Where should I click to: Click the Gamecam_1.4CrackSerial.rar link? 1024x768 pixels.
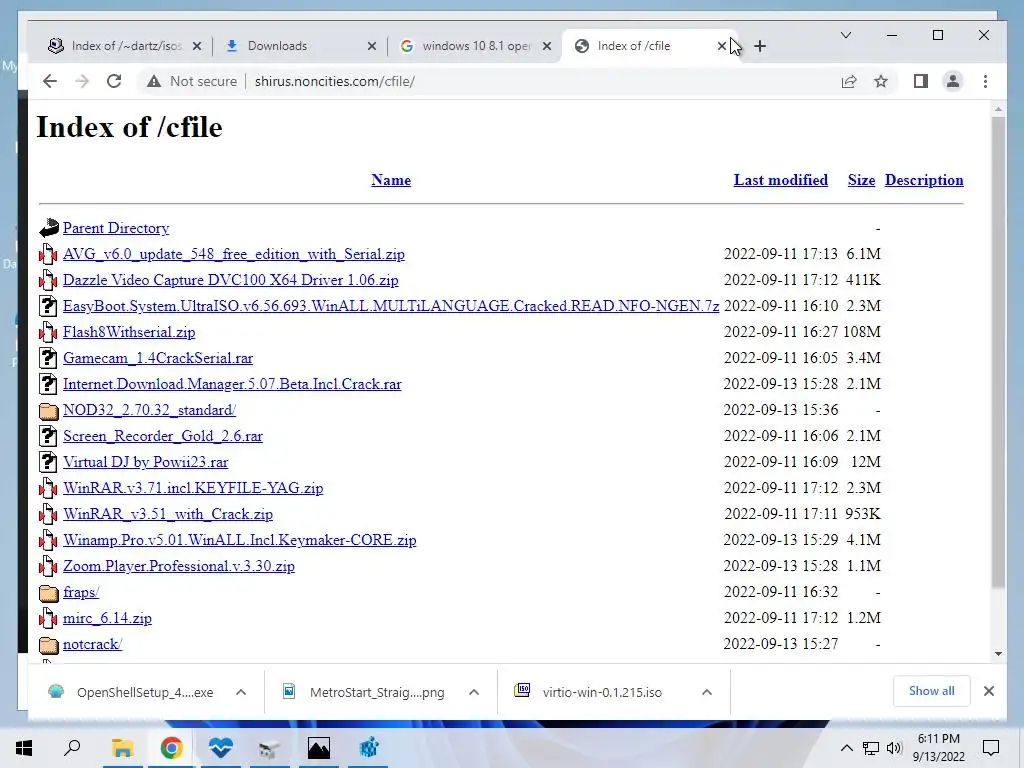[x=158, y=359]
